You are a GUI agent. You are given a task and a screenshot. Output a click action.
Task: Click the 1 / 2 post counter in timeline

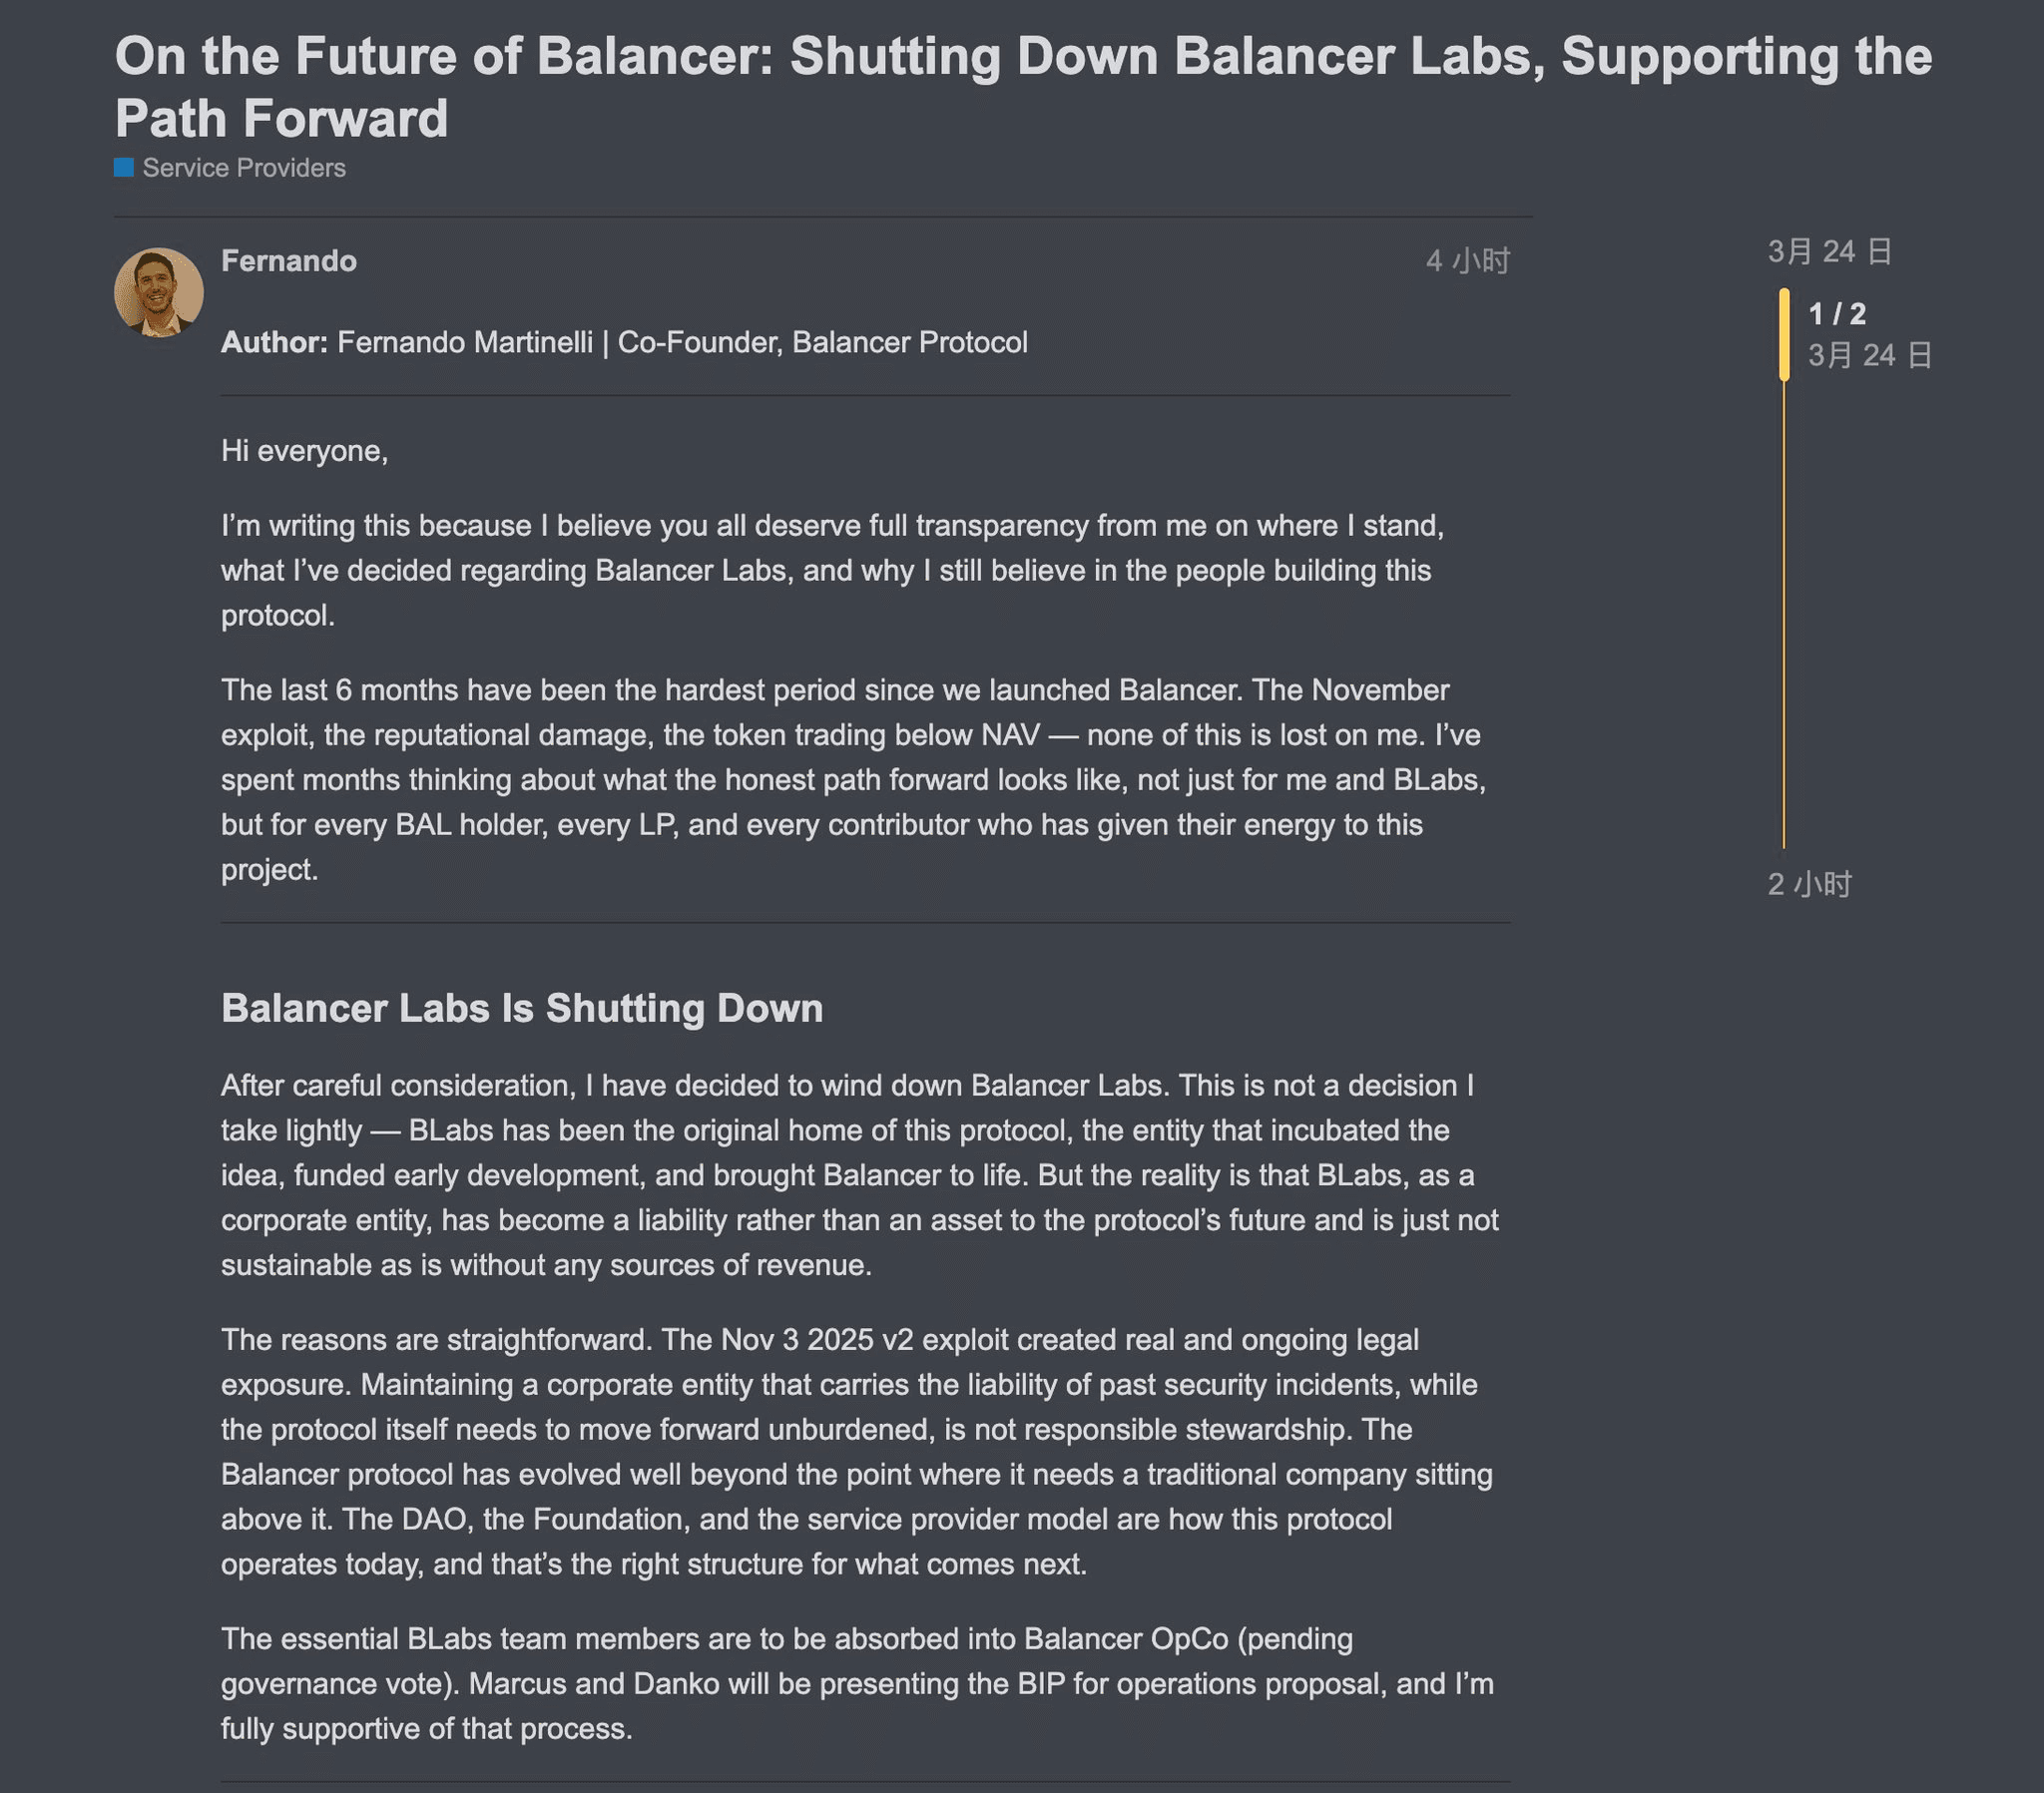1837,314
